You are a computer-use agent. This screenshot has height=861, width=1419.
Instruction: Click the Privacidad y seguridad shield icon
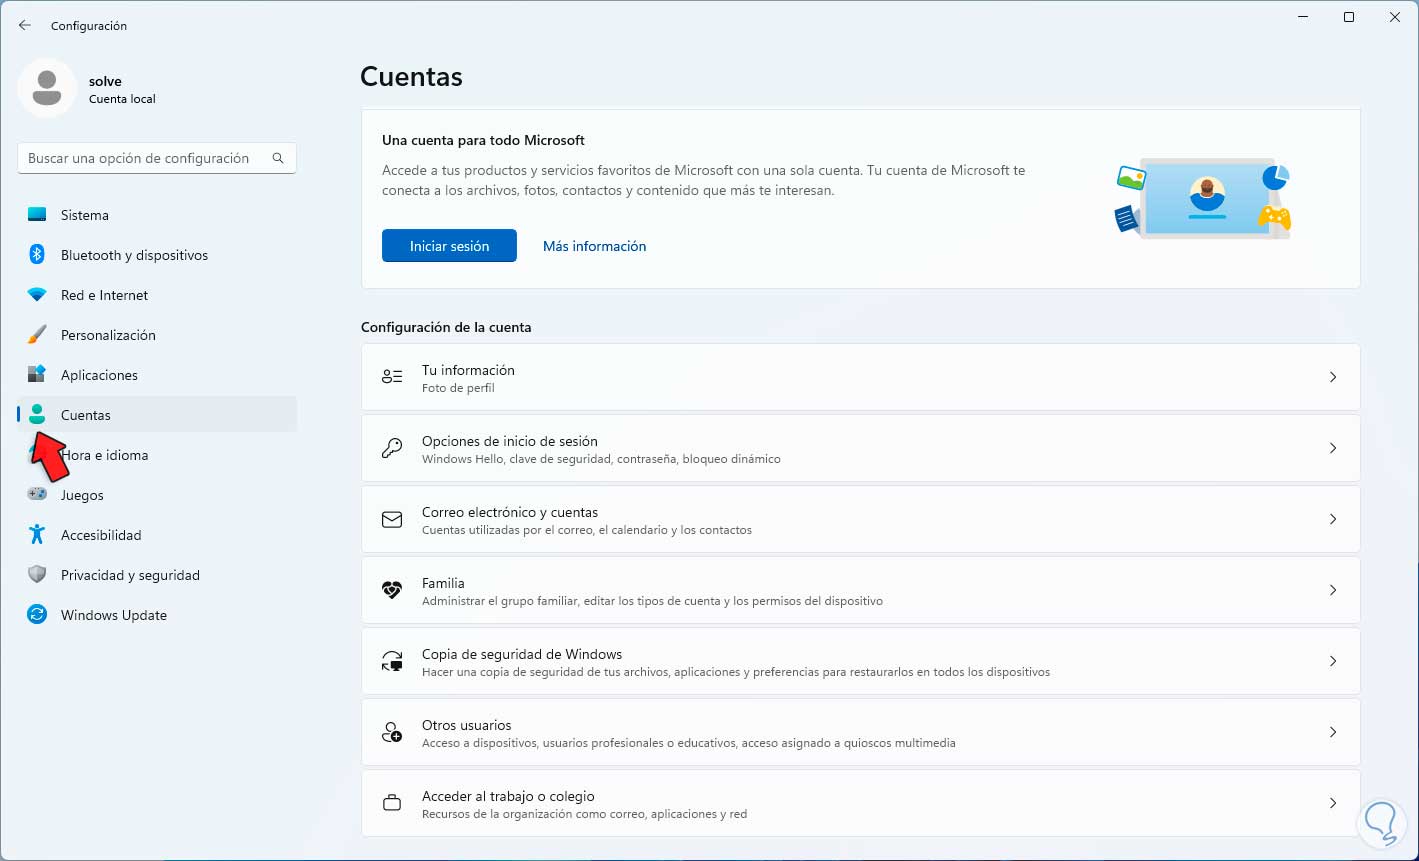(37, 575)
